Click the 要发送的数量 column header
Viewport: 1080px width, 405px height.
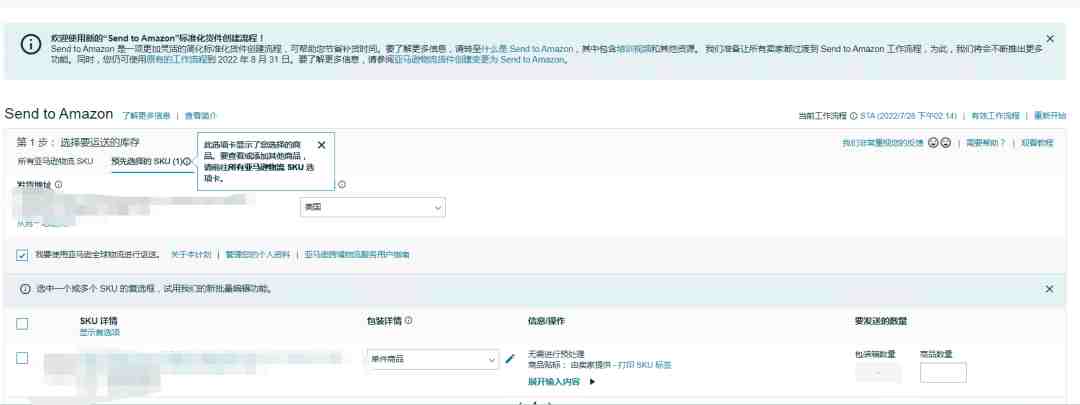click(880, 321)
